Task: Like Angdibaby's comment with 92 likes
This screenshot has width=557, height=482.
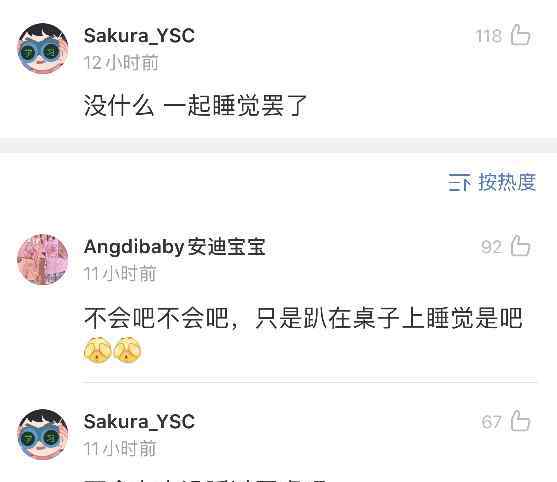Action: click(x=520, y=246)
